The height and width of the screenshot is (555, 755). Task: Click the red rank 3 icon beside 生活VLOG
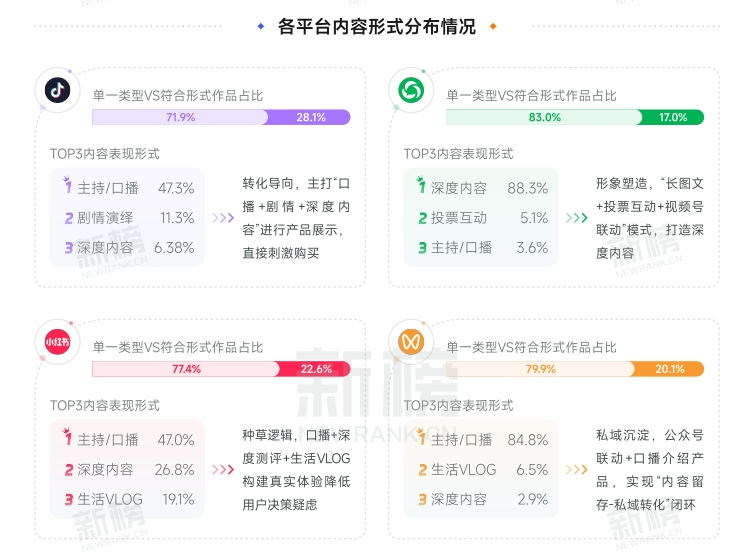67,499
